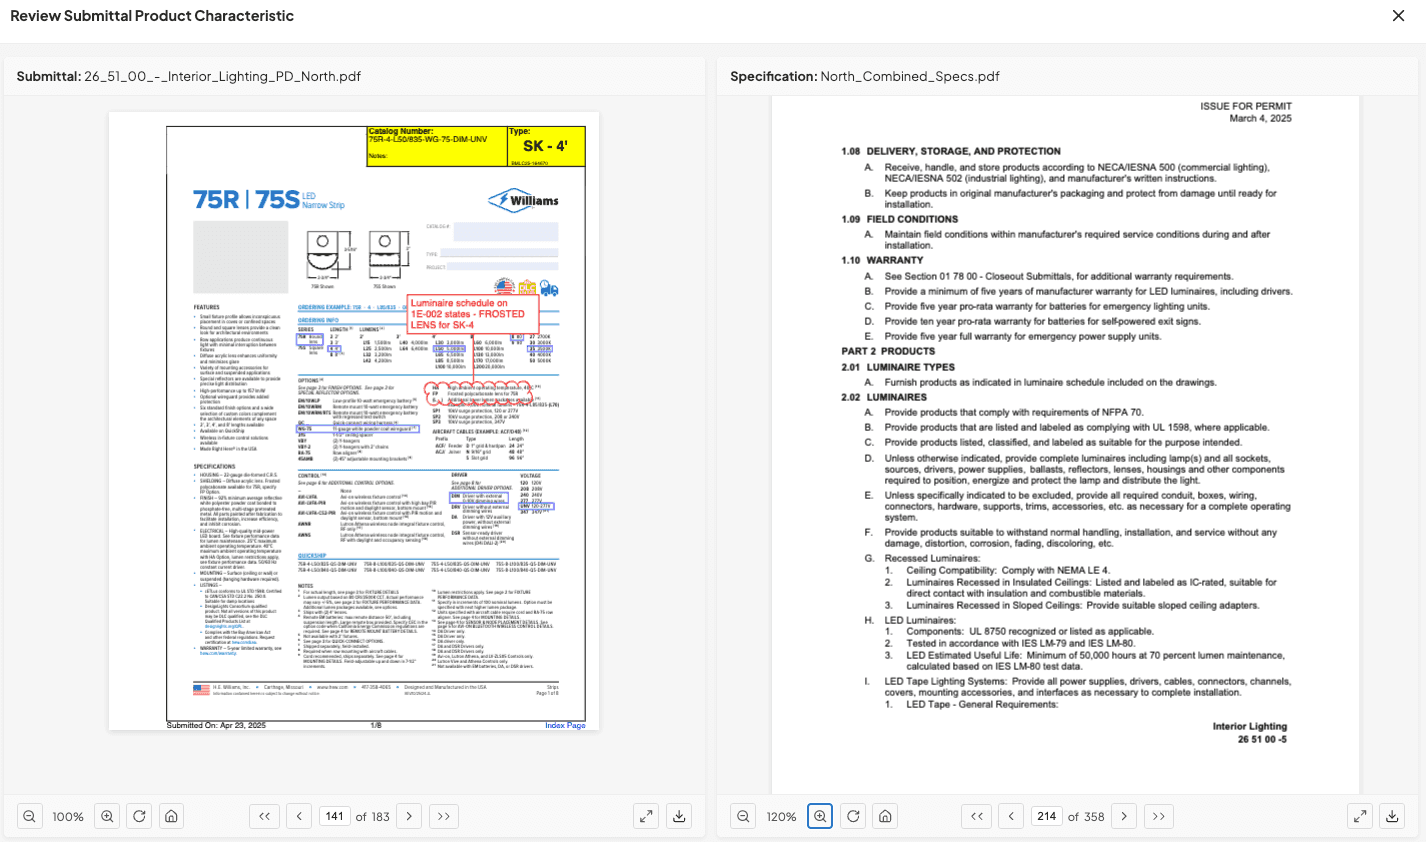The height and width of the screenshot is (842, 1426).
Task: Close the Review Submittal Product Characteristic dialog
Action: tap(1398, 16)
